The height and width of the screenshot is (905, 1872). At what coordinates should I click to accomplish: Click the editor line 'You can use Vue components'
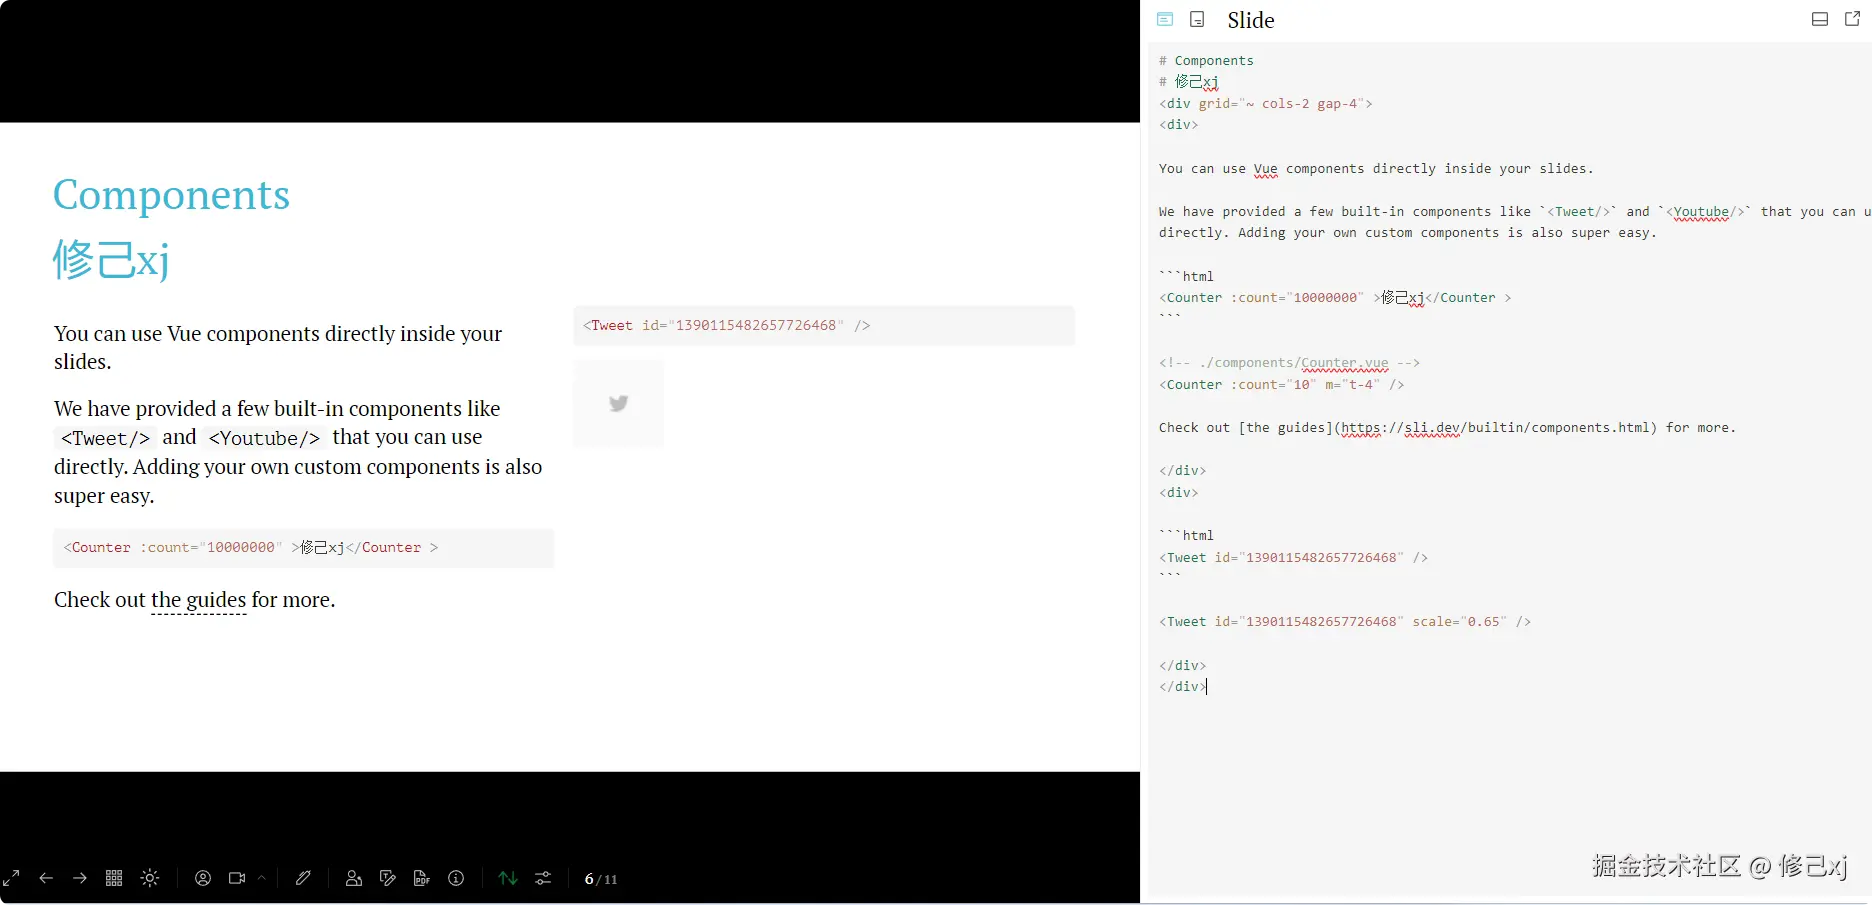tap(1376, 169)
